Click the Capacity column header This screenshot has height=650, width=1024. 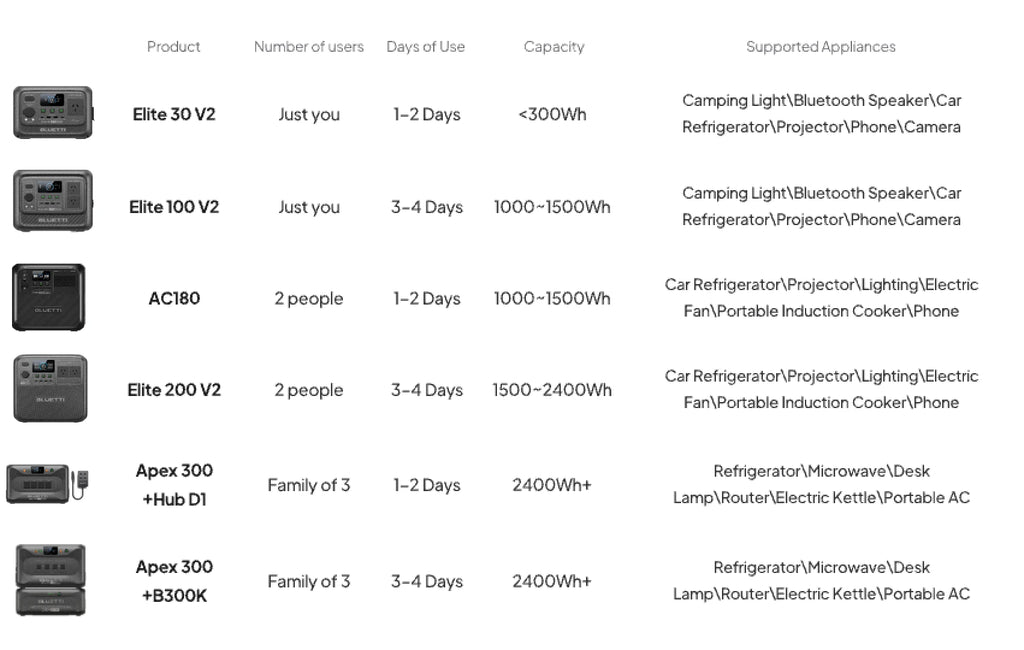pyautogui.click(x=554, y=47)
